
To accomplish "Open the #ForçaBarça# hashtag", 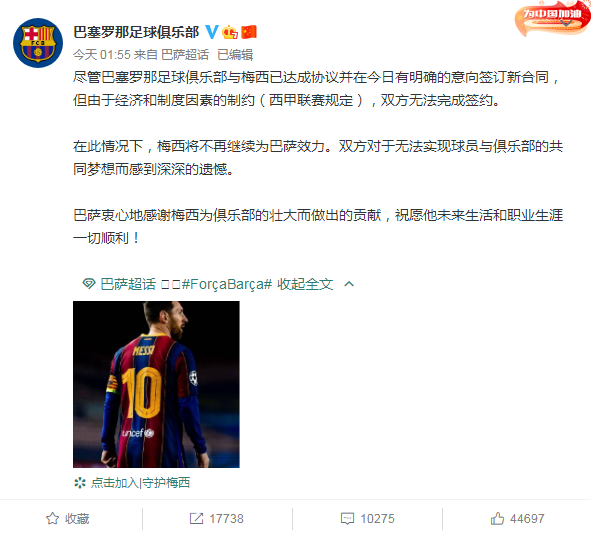I will pos(227,284).
